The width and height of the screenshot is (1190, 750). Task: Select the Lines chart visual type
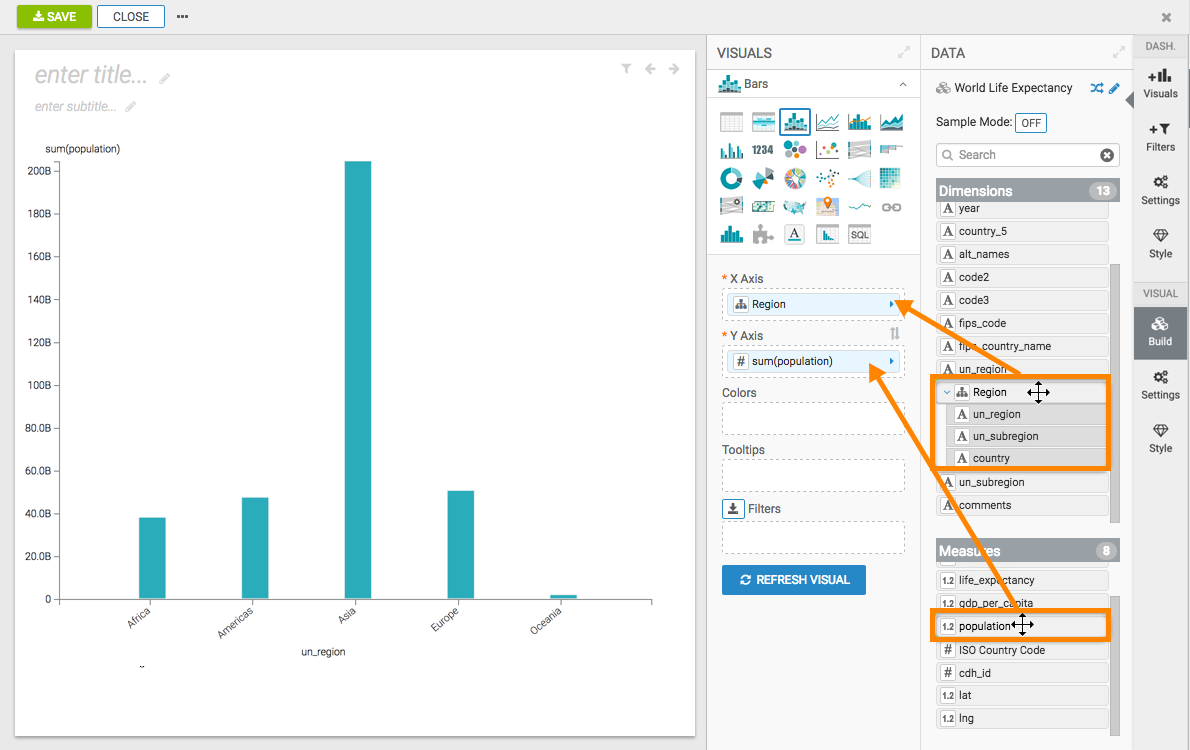[827, 122]
